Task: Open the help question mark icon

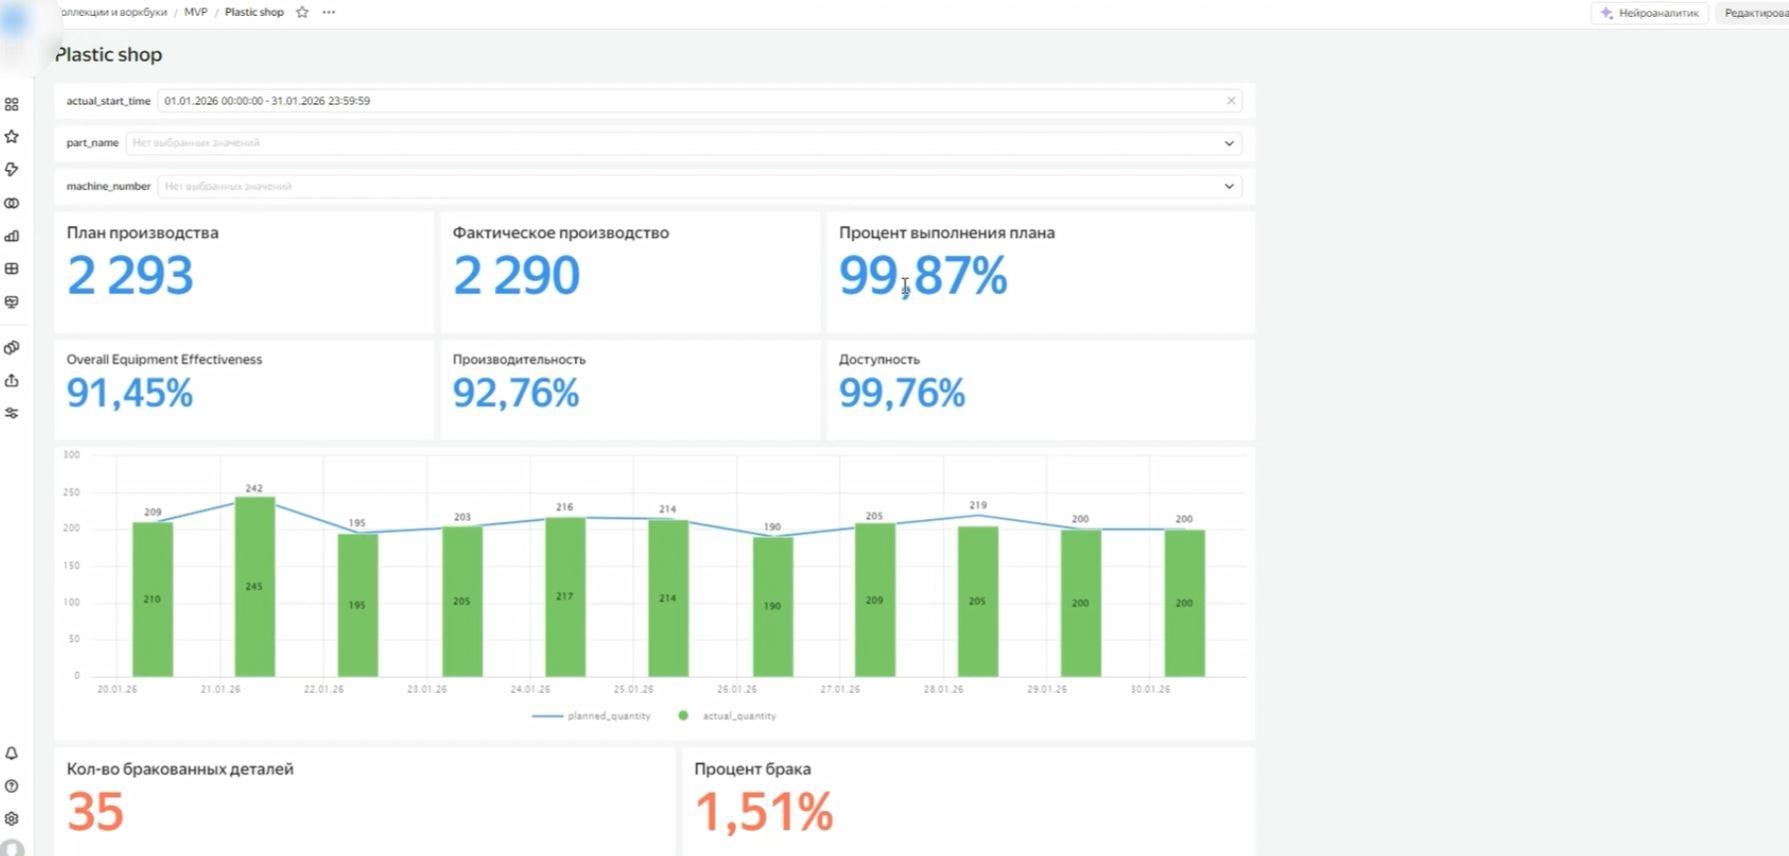Action: point(12,786)
